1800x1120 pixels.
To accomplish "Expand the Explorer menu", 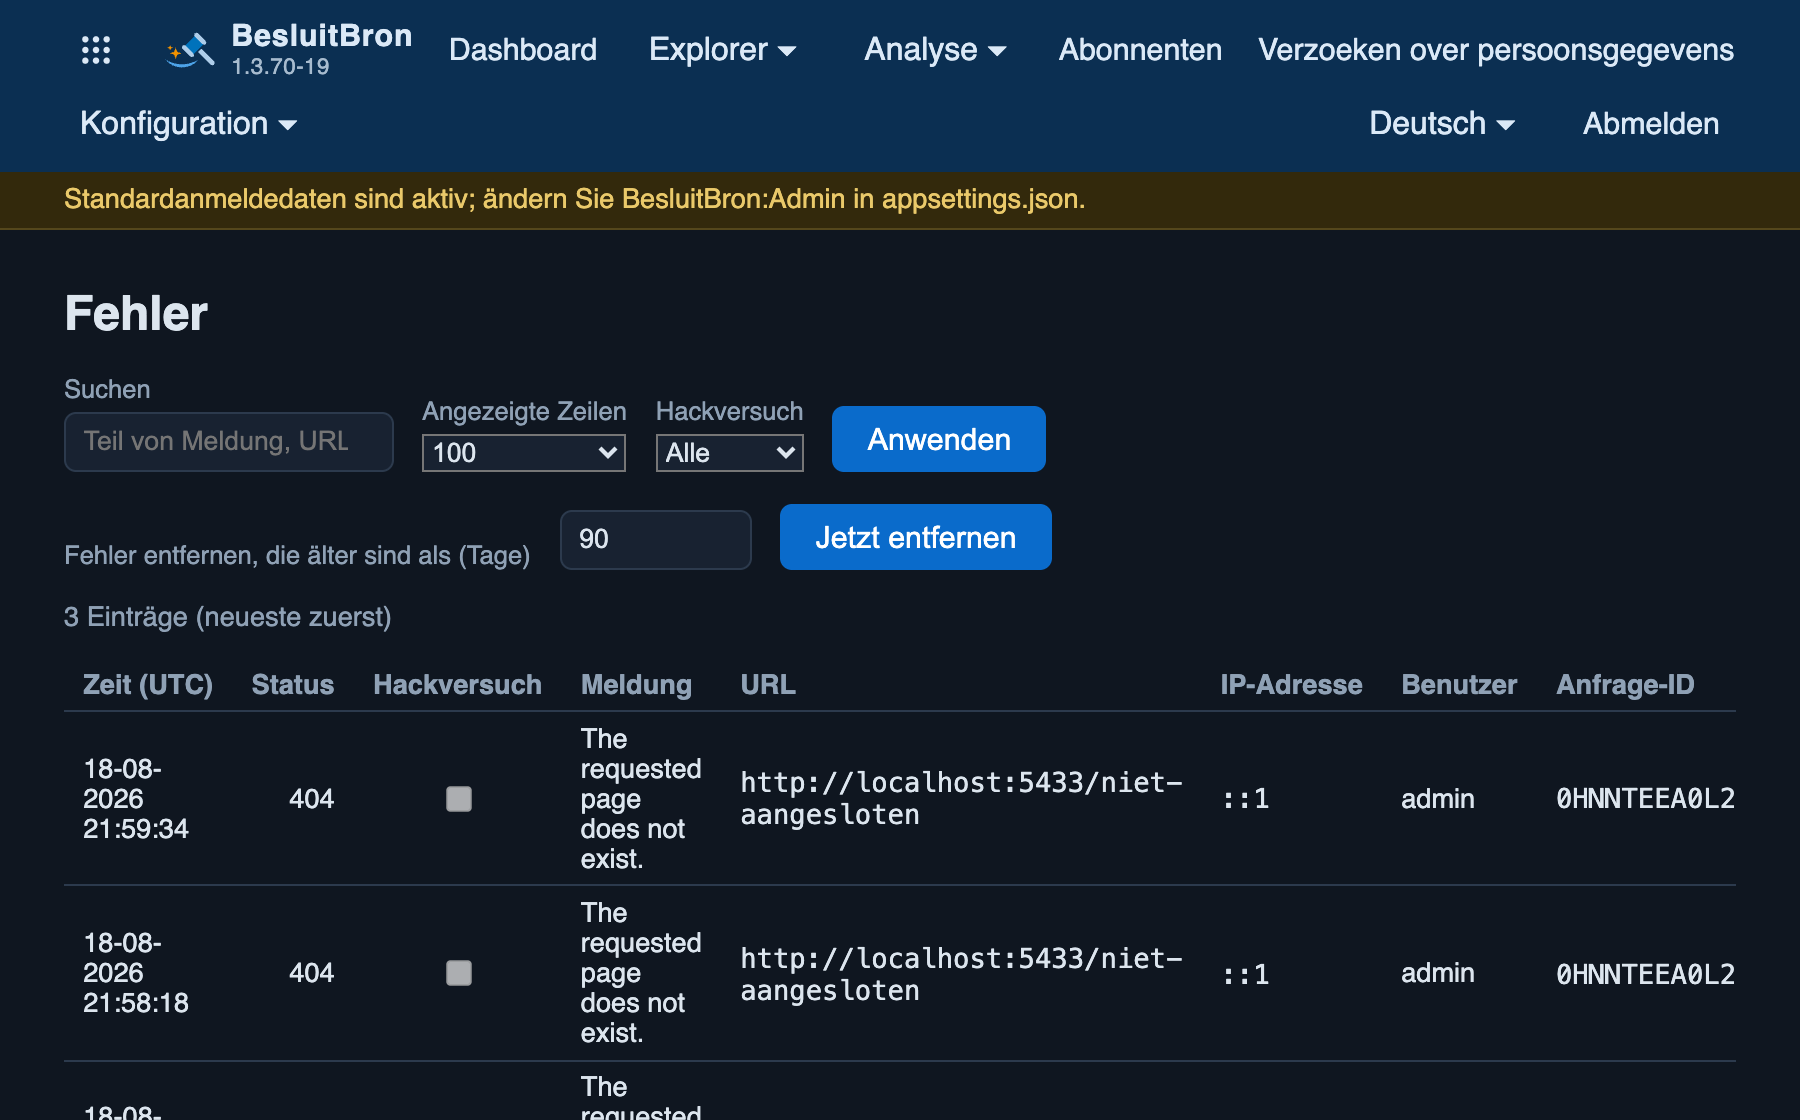I will tap(723, 50).
